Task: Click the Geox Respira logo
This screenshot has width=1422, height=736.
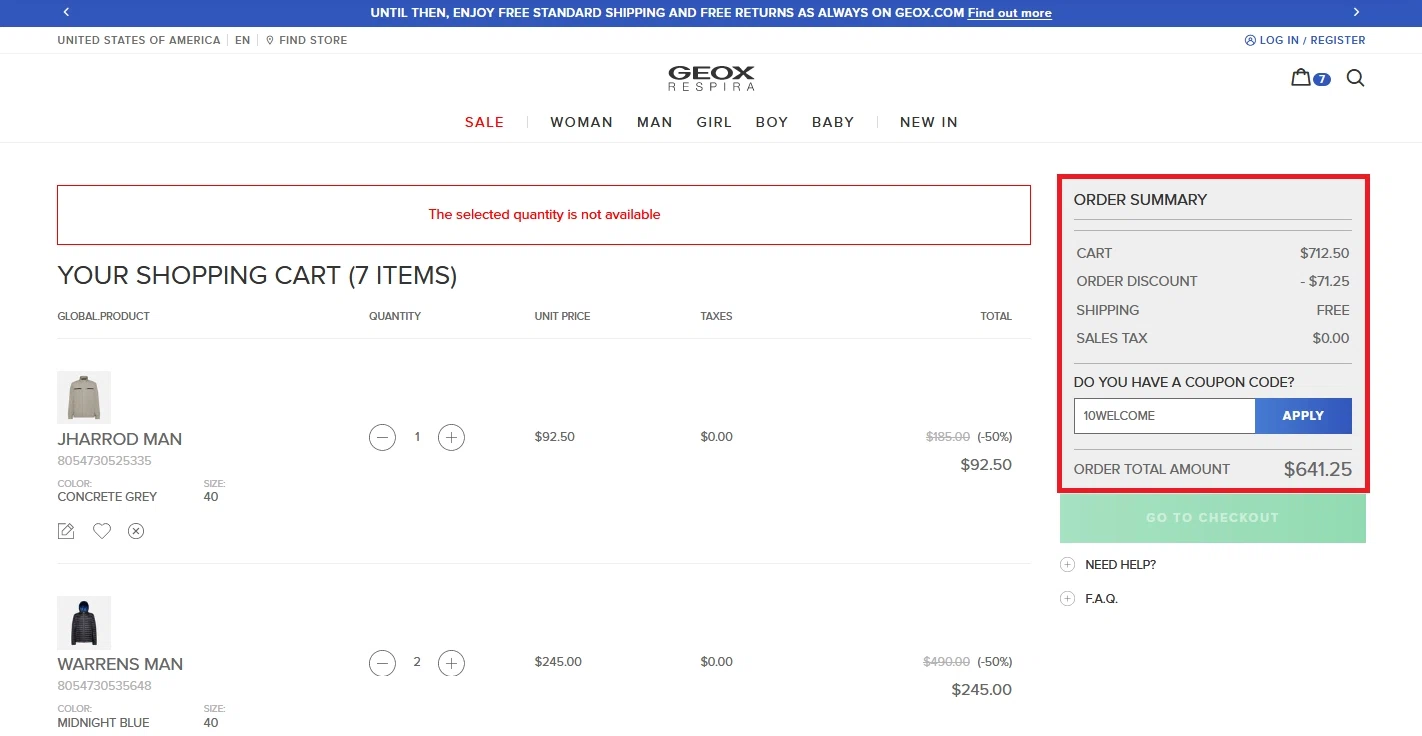Action: click(711, 78)
